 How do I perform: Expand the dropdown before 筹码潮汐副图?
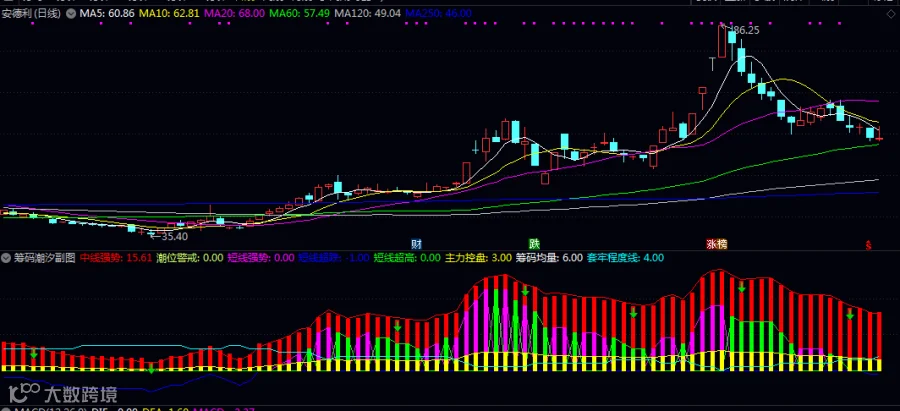click(7, 258)
